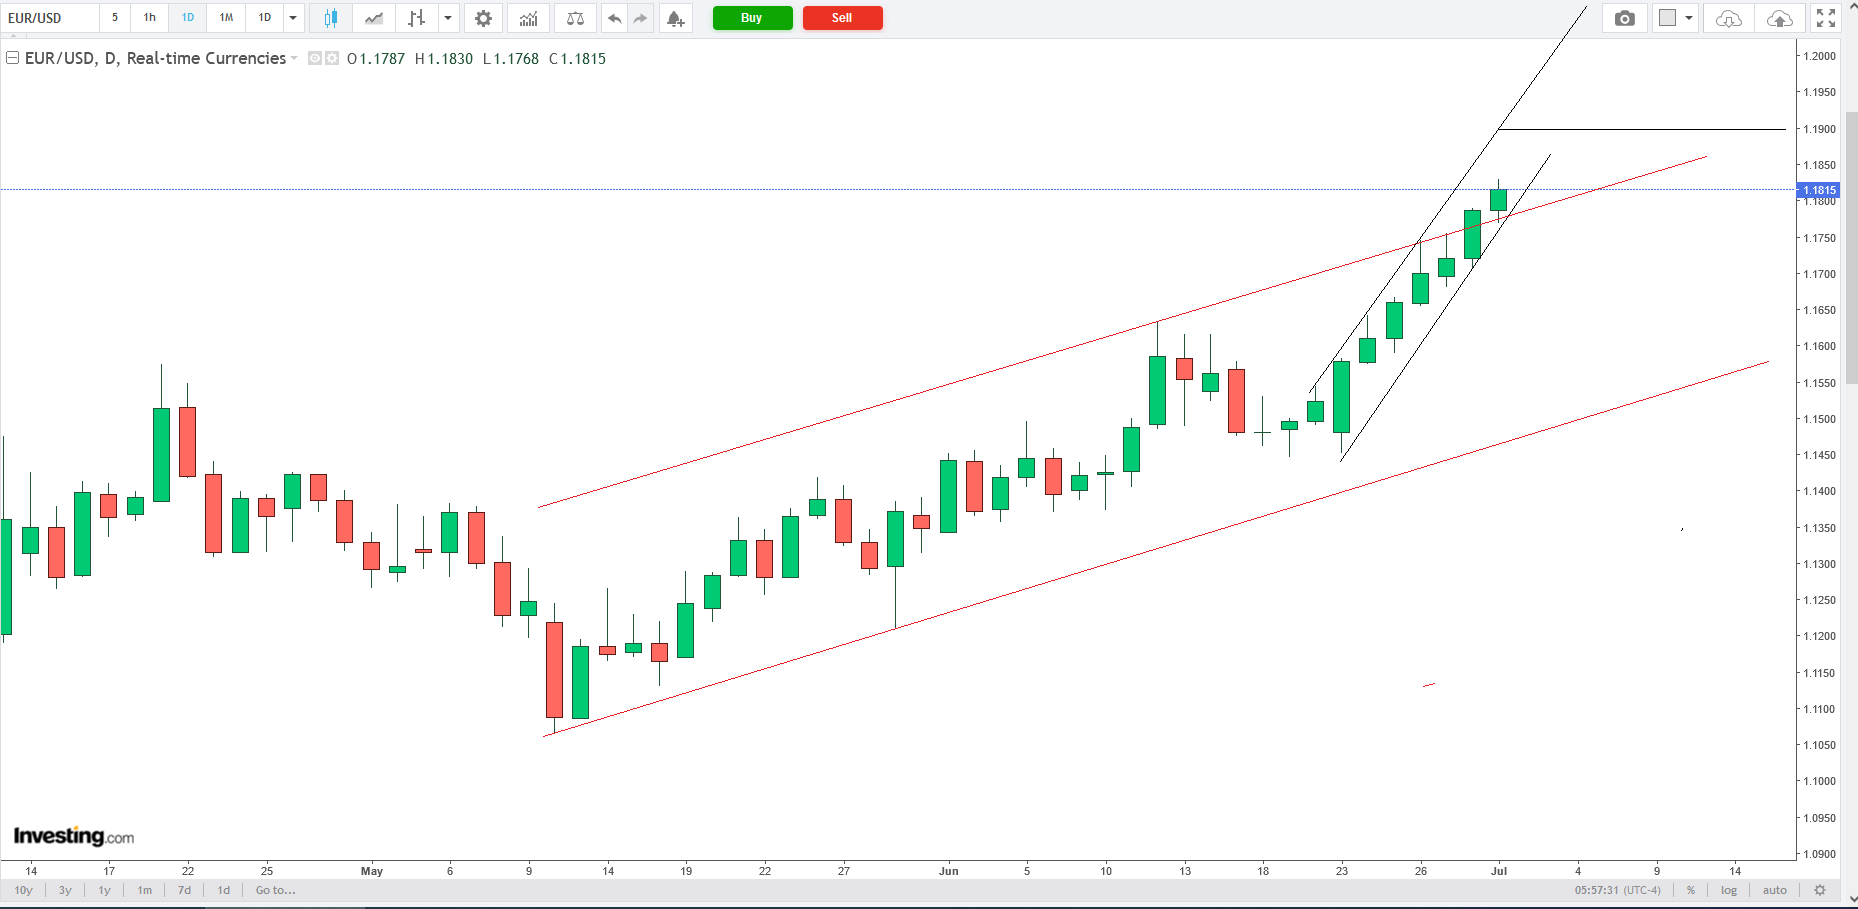Screen dimensions: 1858x909
Task: Toggle auto scale at bottom right
Action: coord(1775,890)
